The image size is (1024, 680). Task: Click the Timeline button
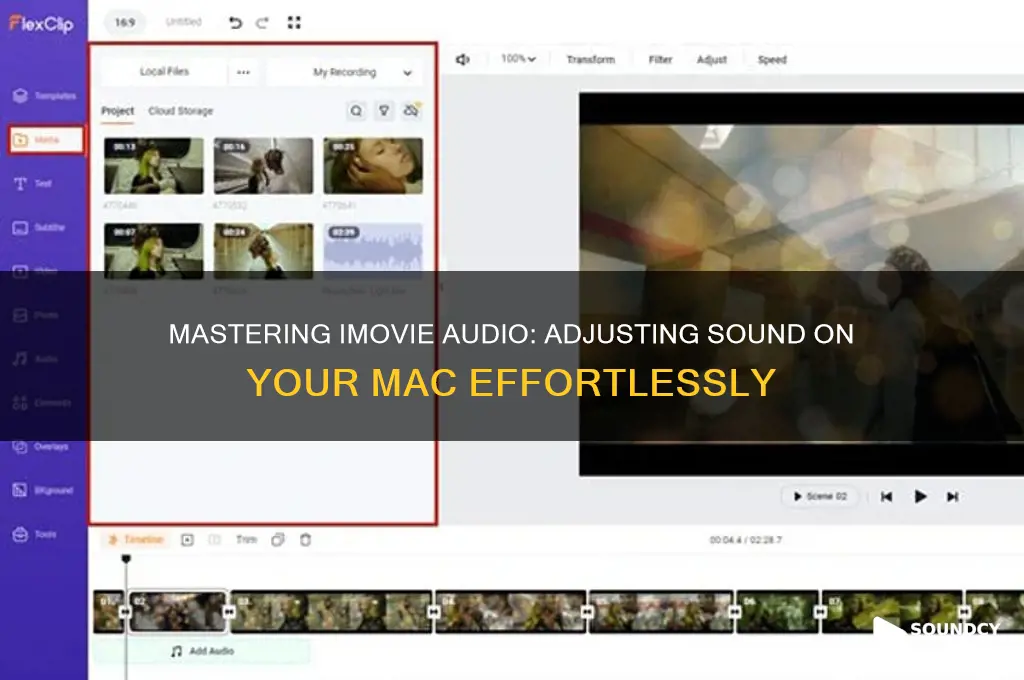135,540
